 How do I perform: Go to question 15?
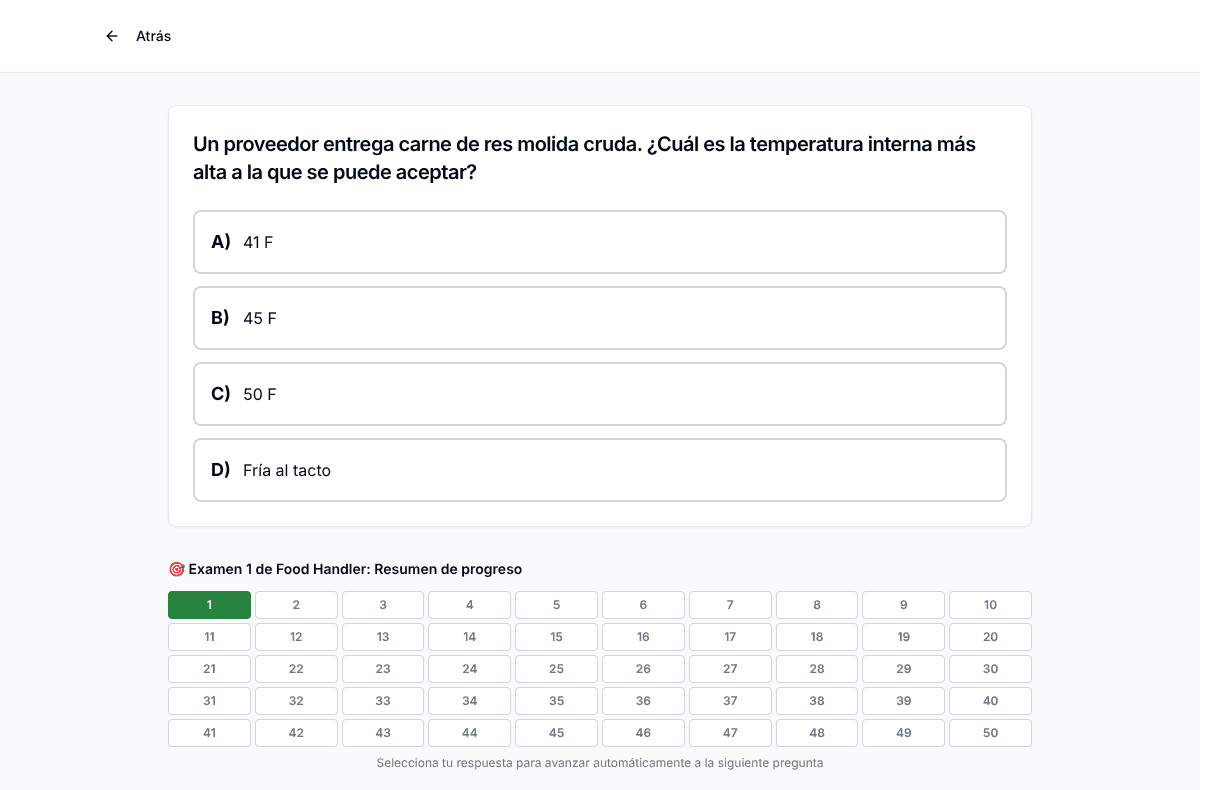556,637
